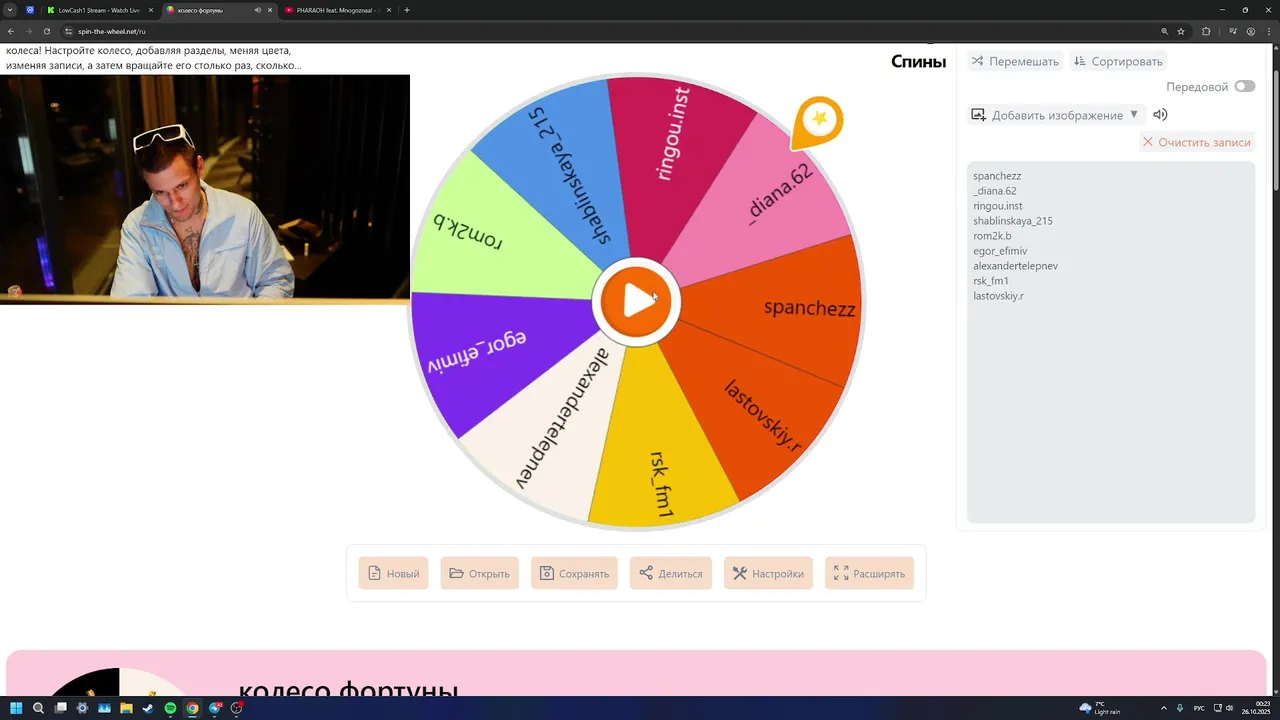Click the Открыть button

tap(479, 573)
